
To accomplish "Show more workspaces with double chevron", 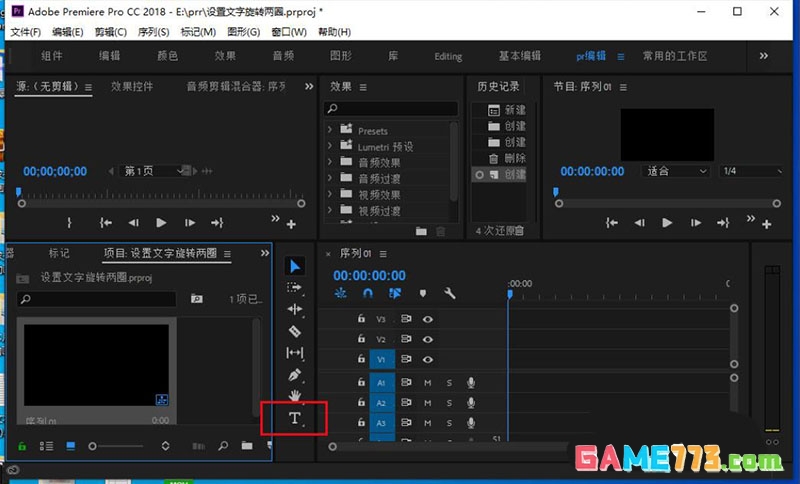I will click(x=763, y=56).
